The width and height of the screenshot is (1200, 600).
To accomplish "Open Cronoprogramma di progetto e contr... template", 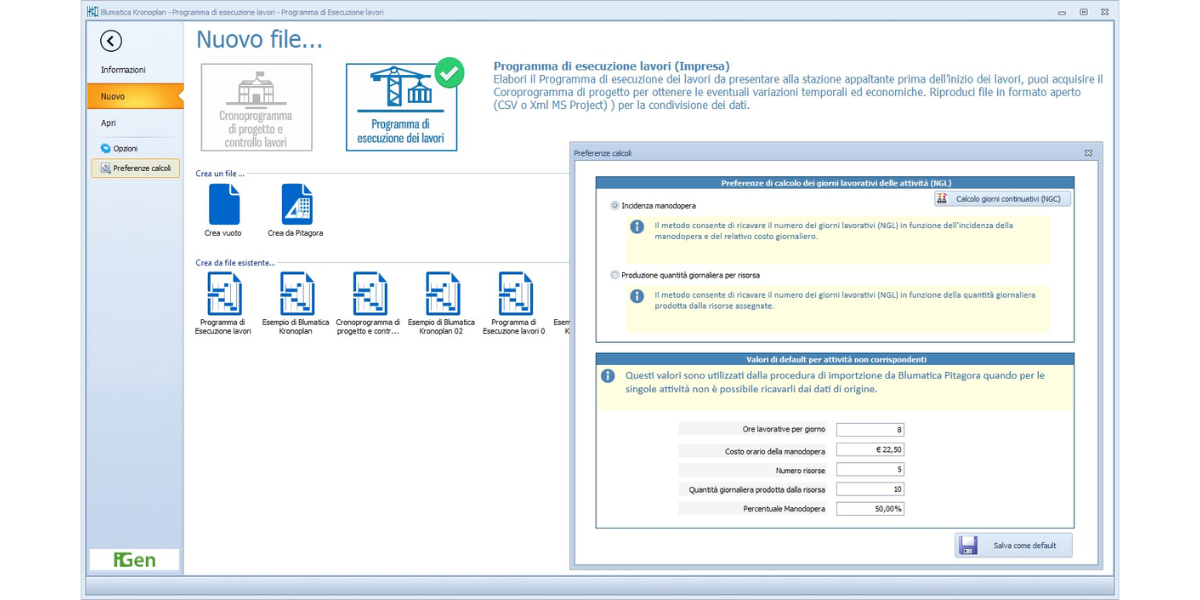I will [369, 295].
